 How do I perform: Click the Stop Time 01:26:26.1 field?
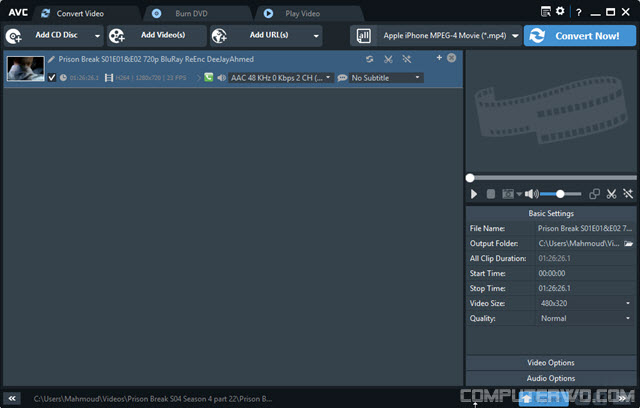pyautogui.click(x=585, y=288)
